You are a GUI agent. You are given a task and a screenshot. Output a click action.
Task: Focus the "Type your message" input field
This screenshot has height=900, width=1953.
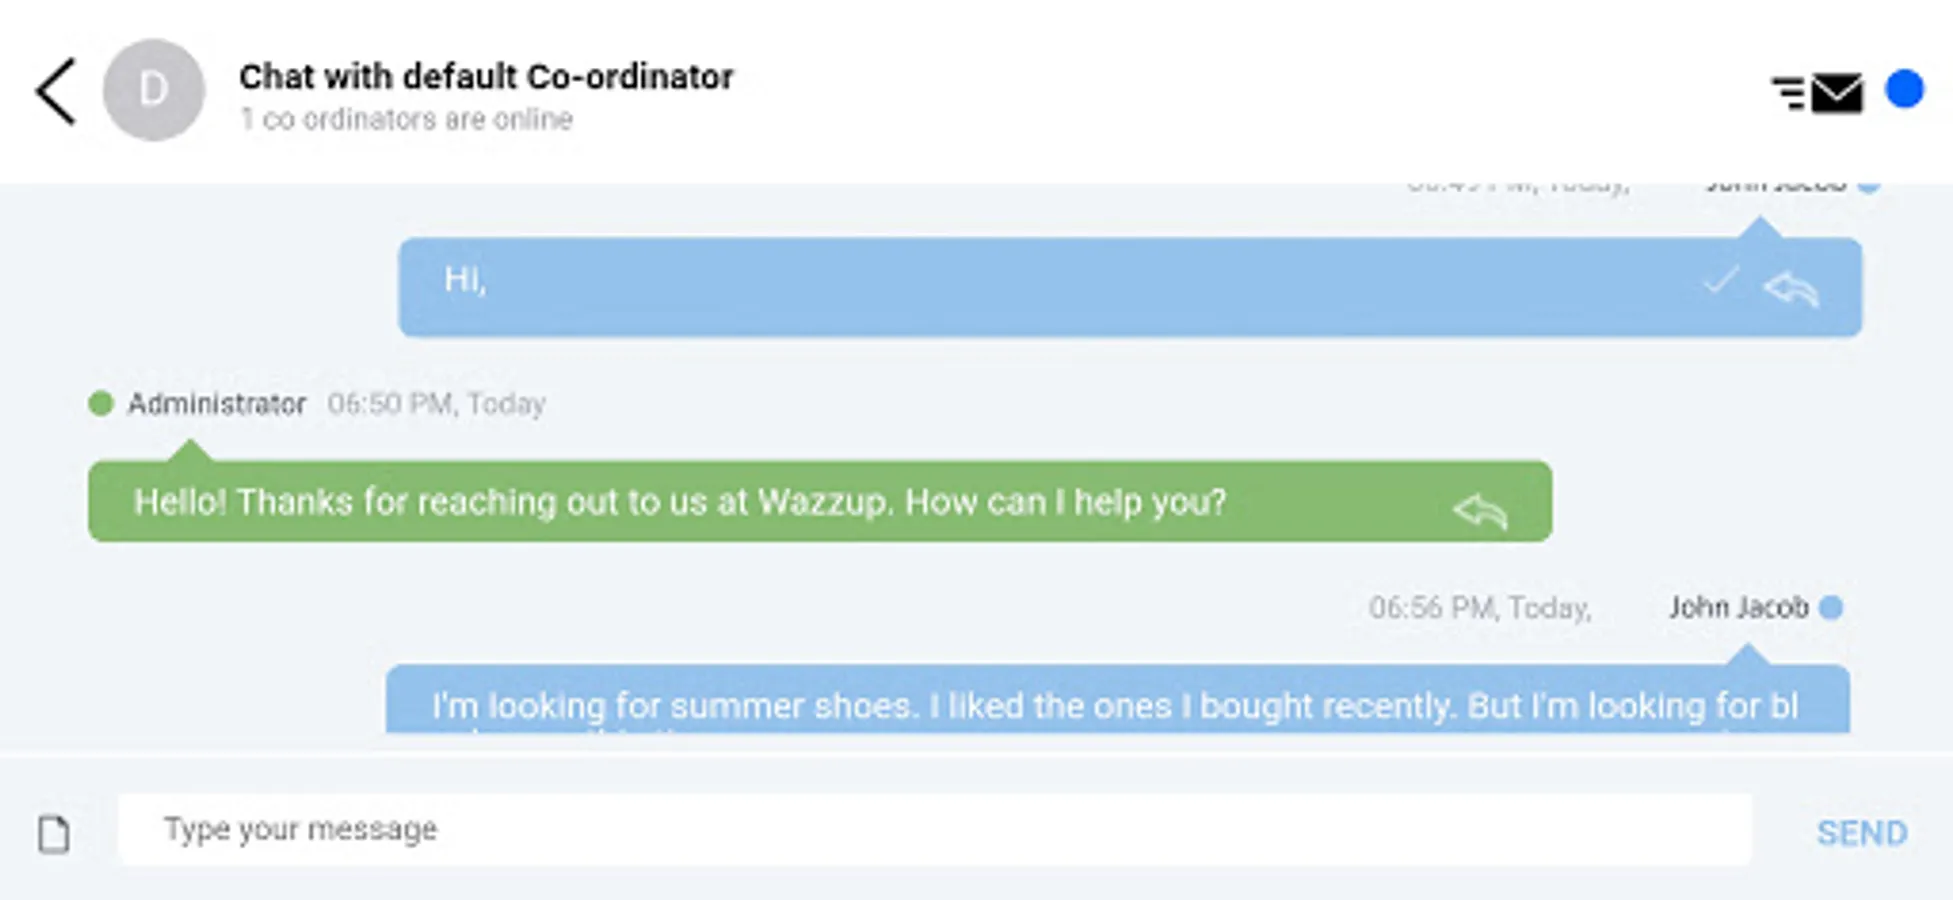[x=934, y=829]
